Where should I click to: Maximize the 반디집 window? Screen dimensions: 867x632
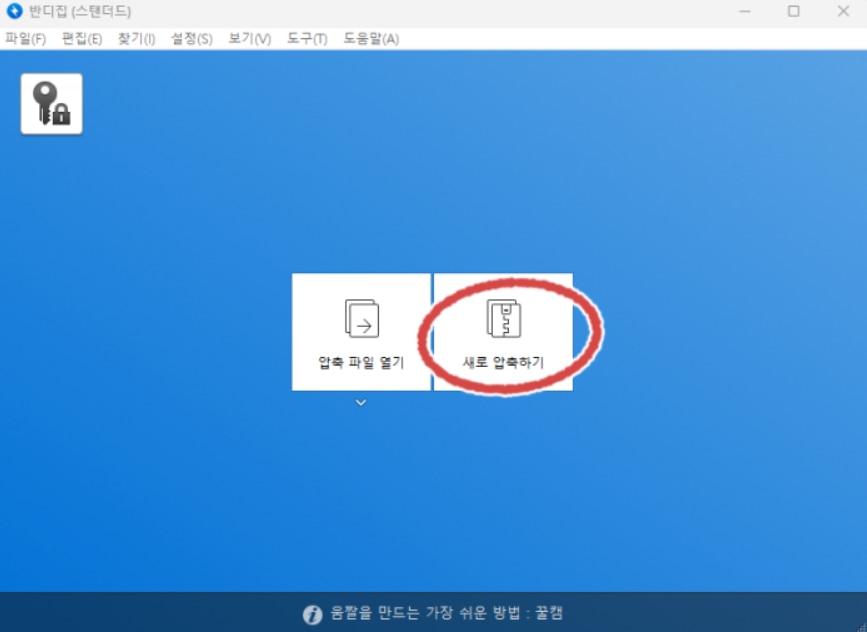pos(793,11)
